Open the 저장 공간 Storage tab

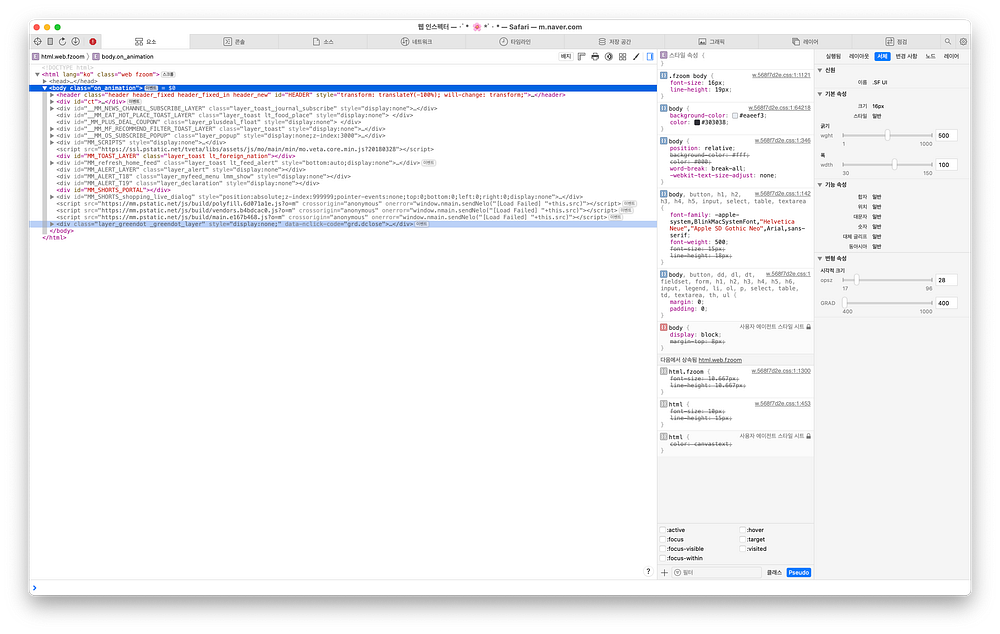[614, 41]
